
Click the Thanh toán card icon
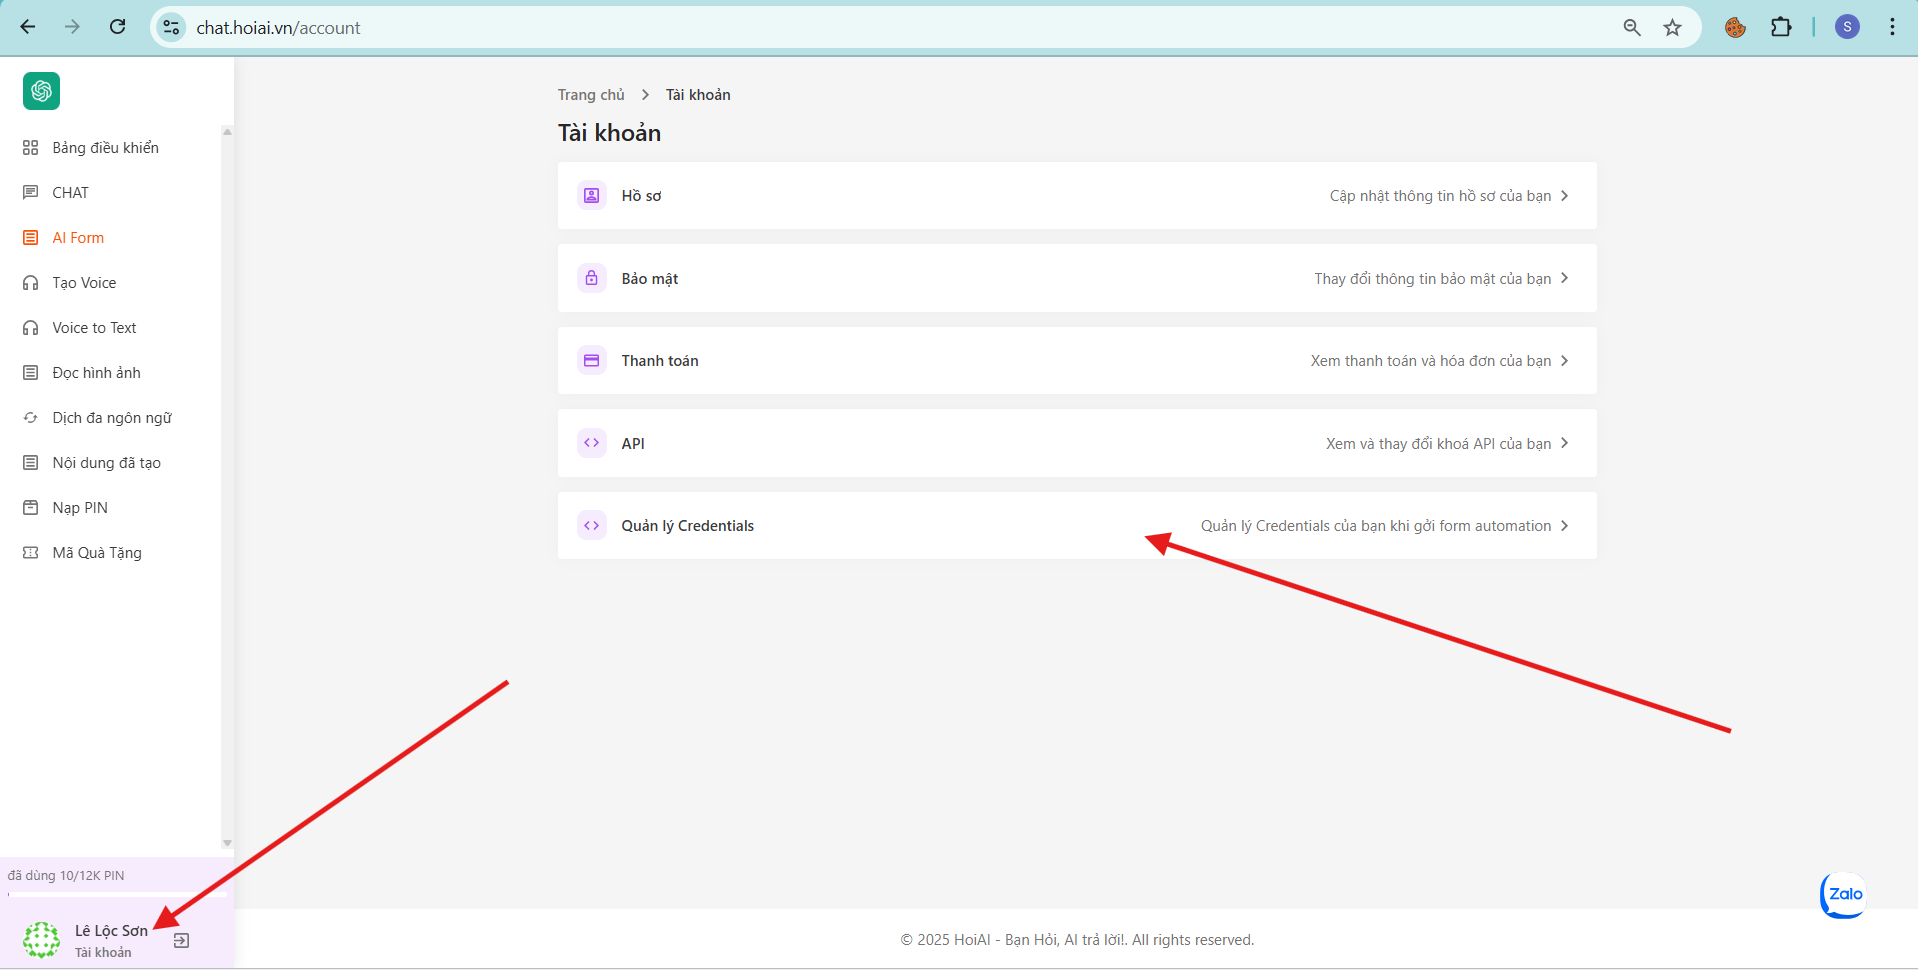point(591,360)
